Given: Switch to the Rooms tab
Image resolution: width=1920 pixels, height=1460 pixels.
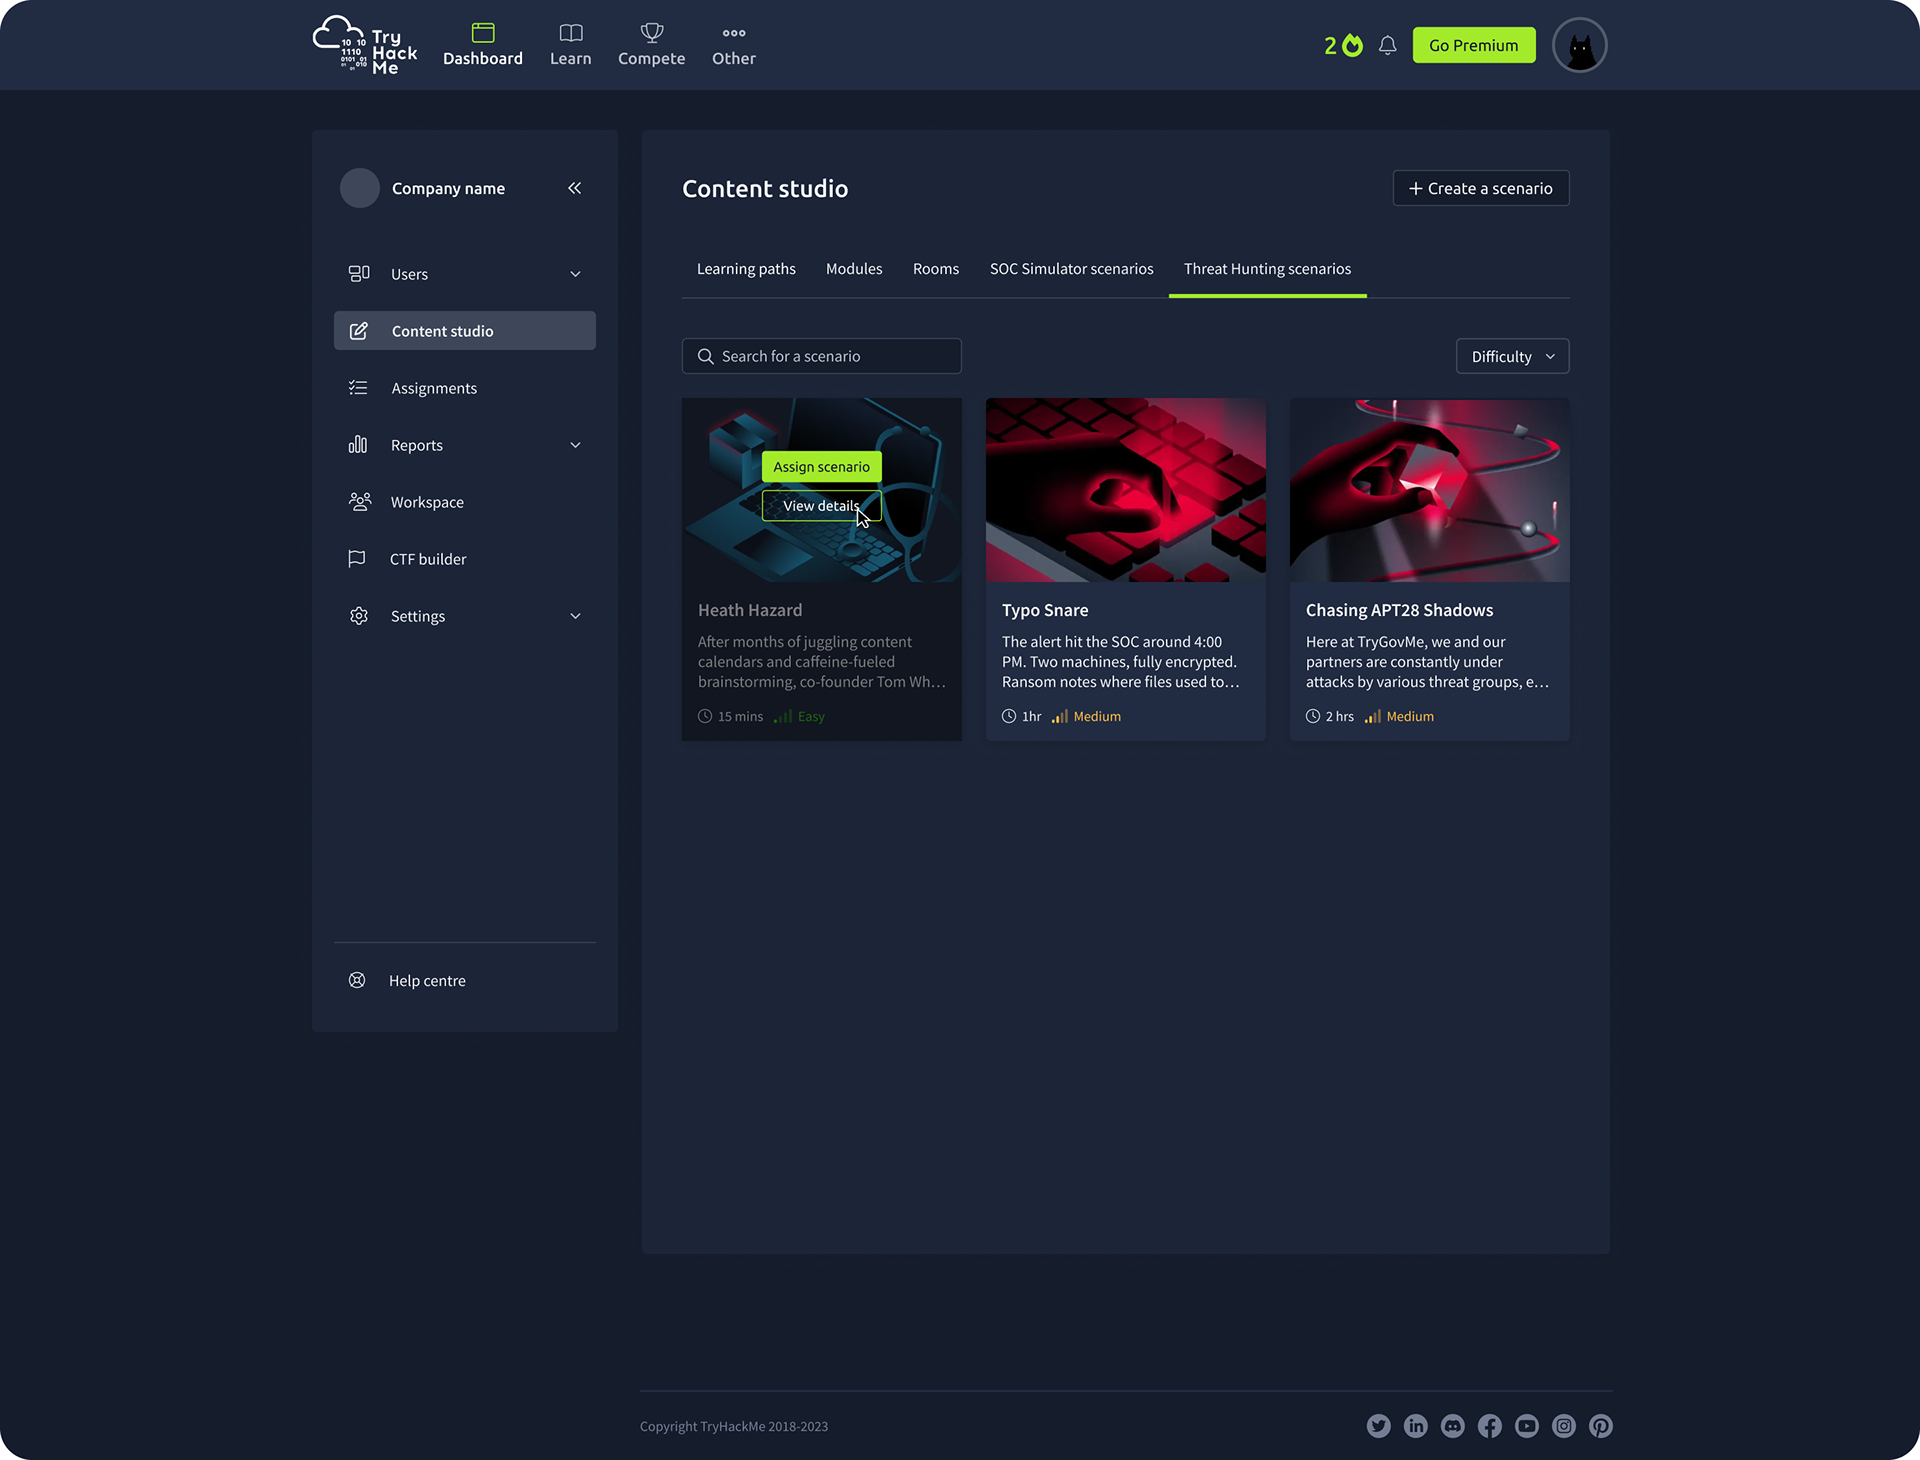Looking at the screenshot, I should point(936,269).
